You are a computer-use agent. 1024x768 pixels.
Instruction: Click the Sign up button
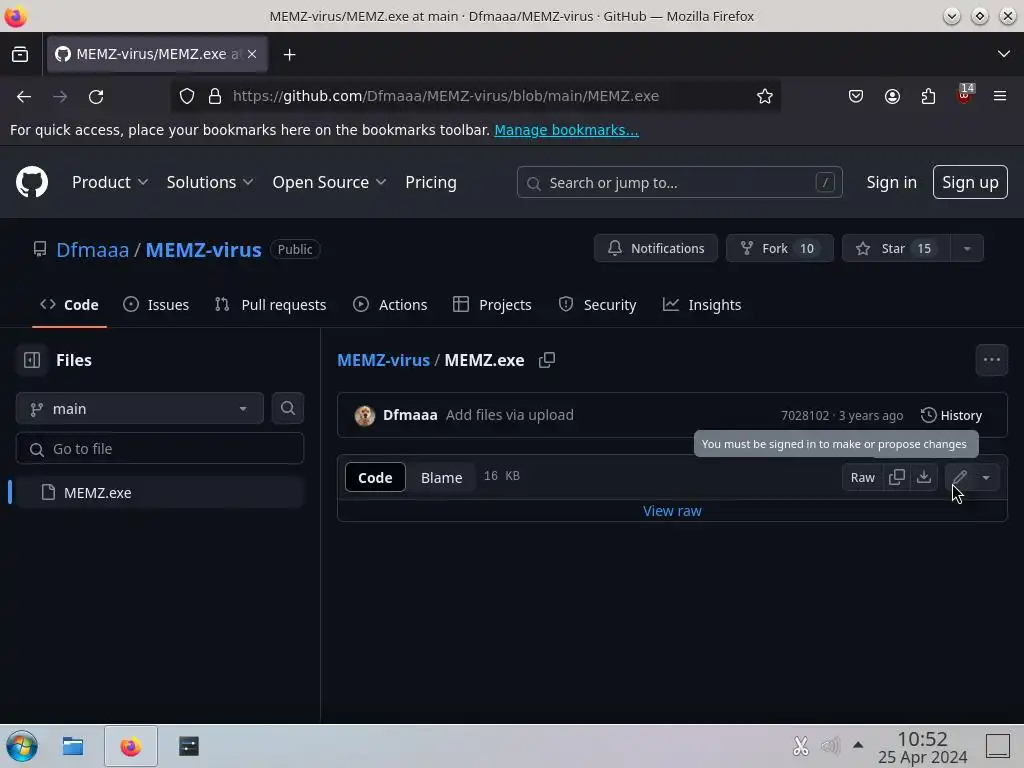coord(970,182)
